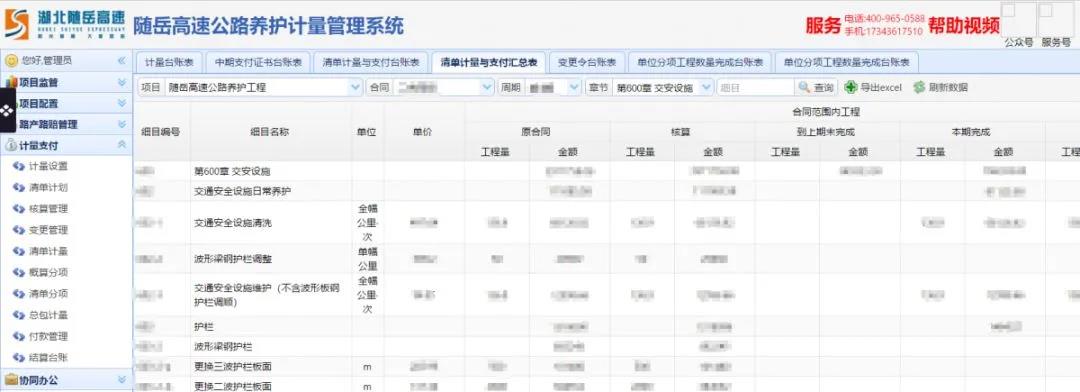This screenshot has width=1080, height=392.
Task: Click the 细目名称 column header
Action: 270,132
